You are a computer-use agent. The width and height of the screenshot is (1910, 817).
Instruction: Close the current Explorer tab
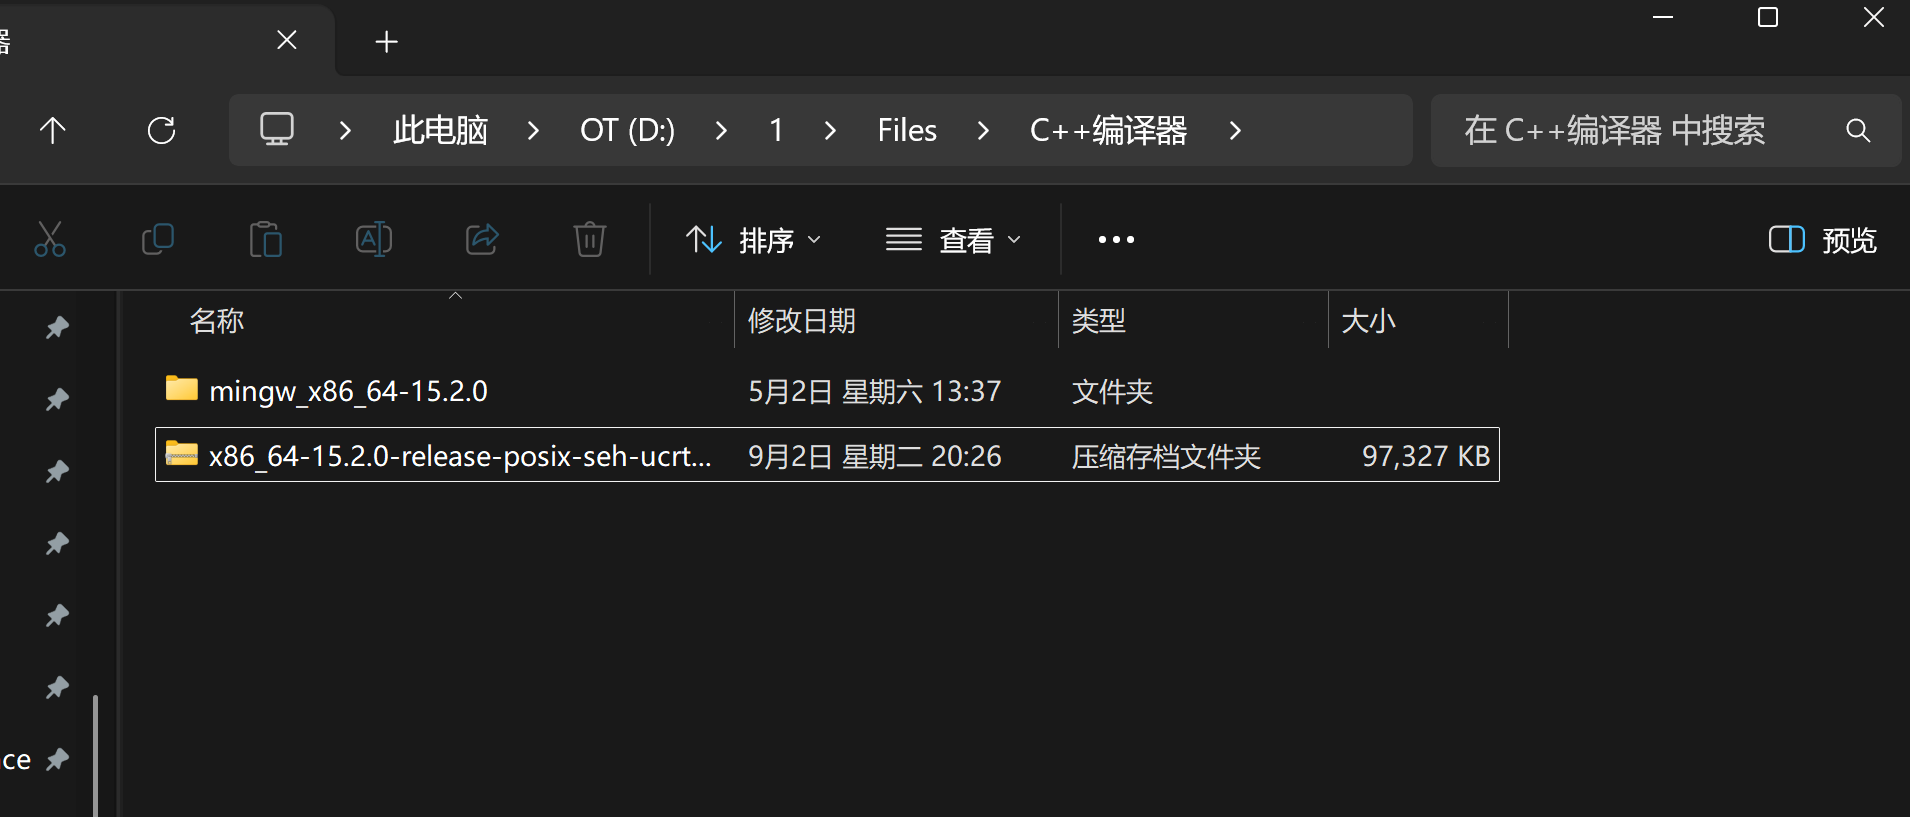coord(287,40)
